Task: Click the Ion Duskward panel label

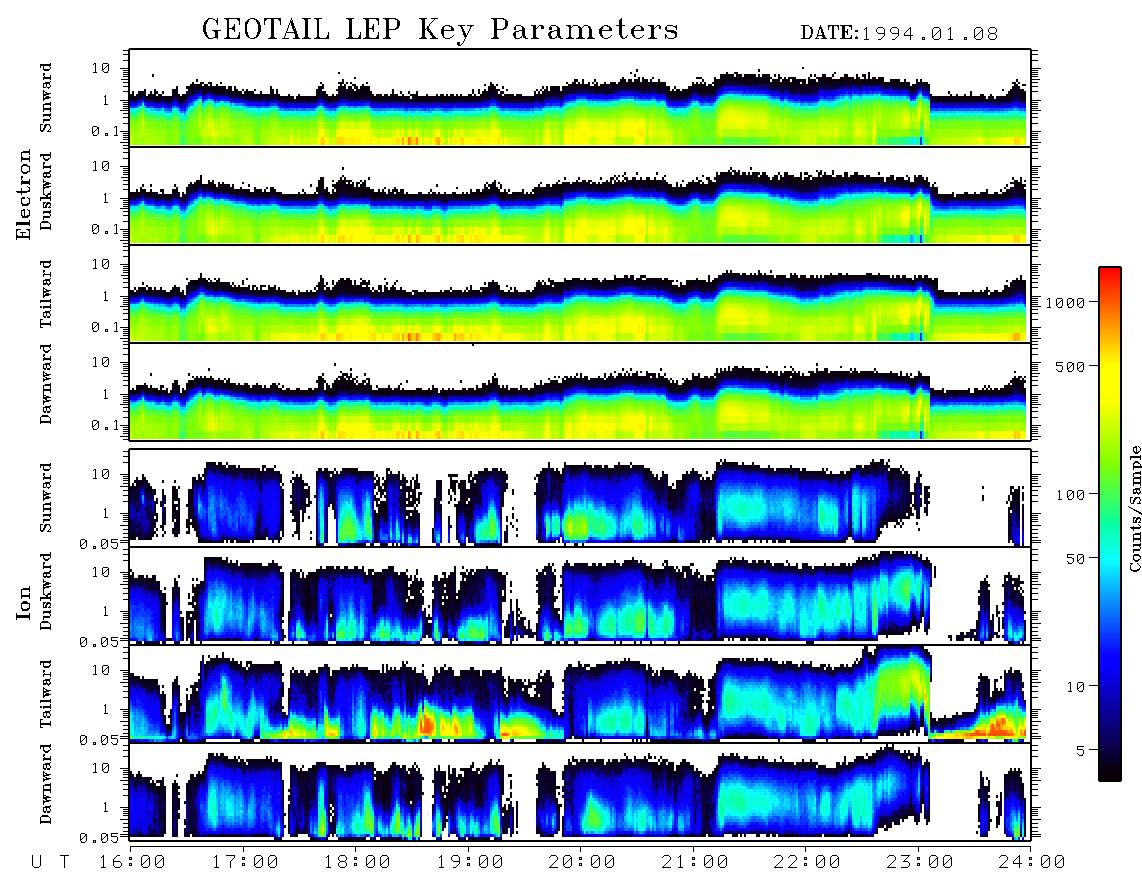Action: tap(46, 591)
